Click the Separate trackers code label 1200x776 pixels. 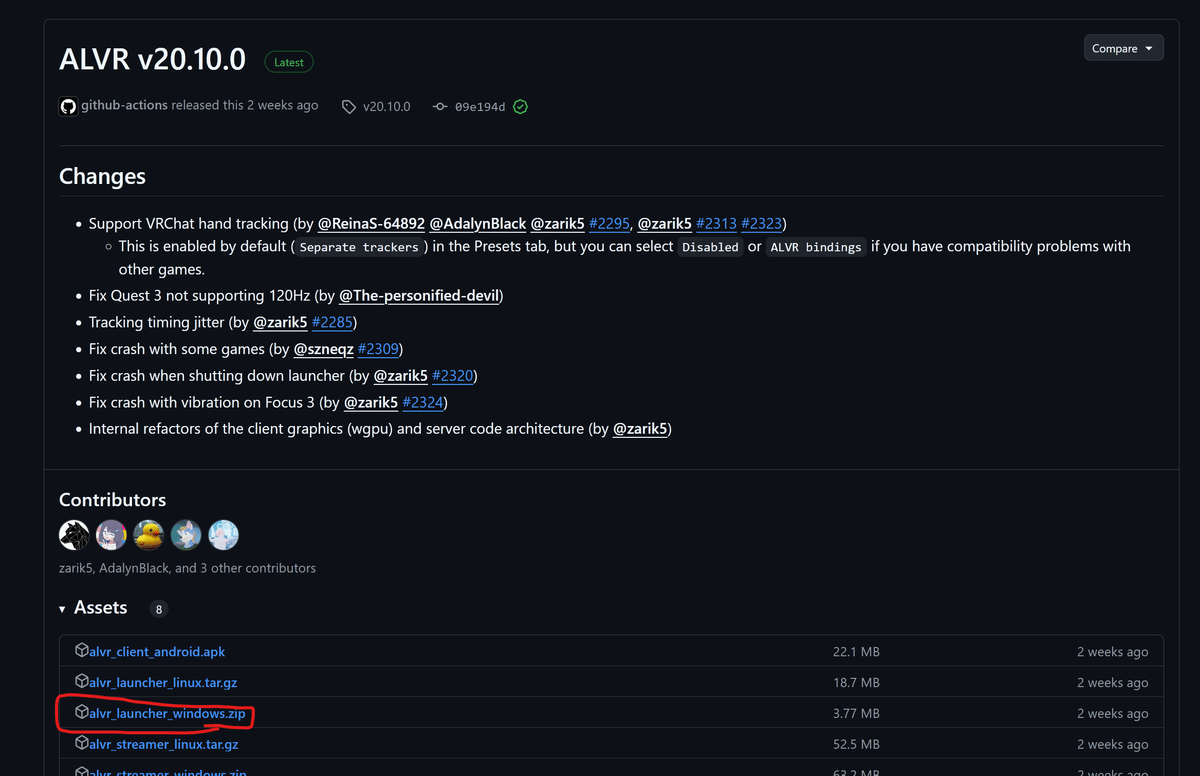coord(359,247)
